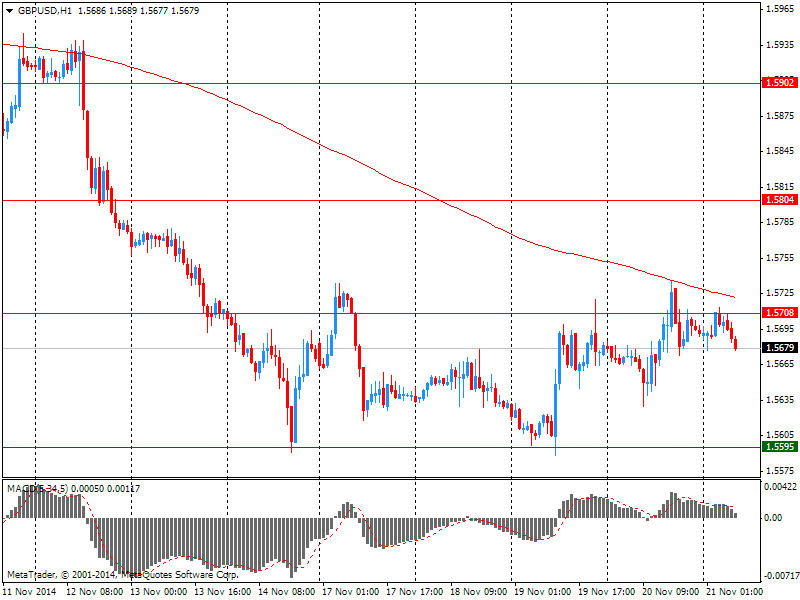Click the 1.5575 price scale value
The width and height of the screenshot is (800, 600).
coord(780,470)
